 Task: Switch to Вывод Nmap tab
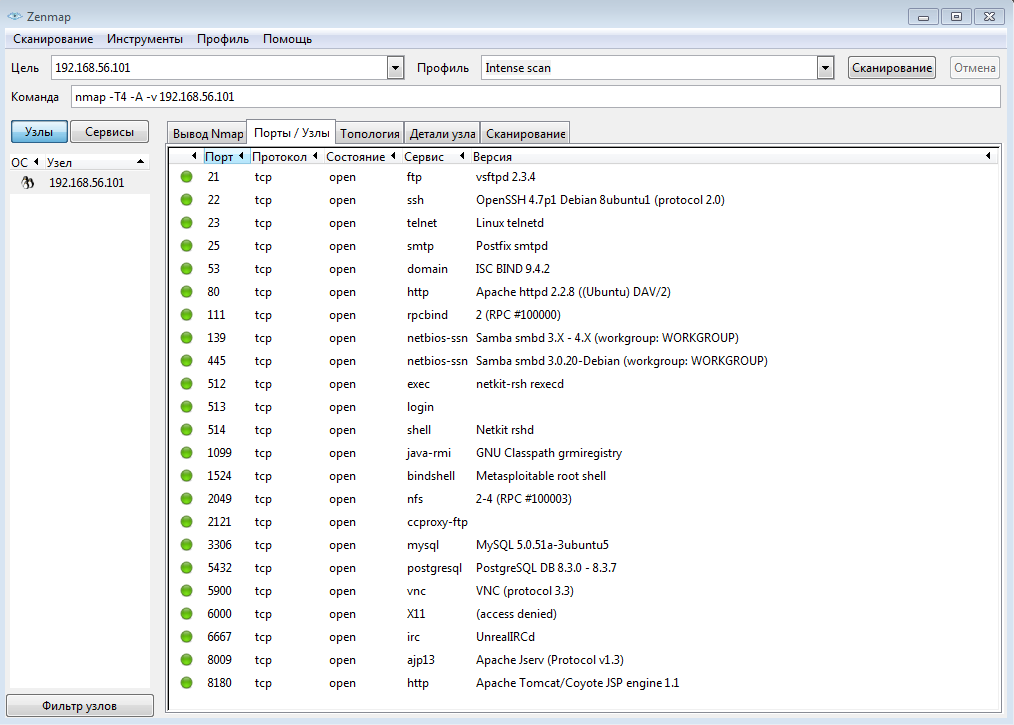pyautogui.click(x=208, y=133)
